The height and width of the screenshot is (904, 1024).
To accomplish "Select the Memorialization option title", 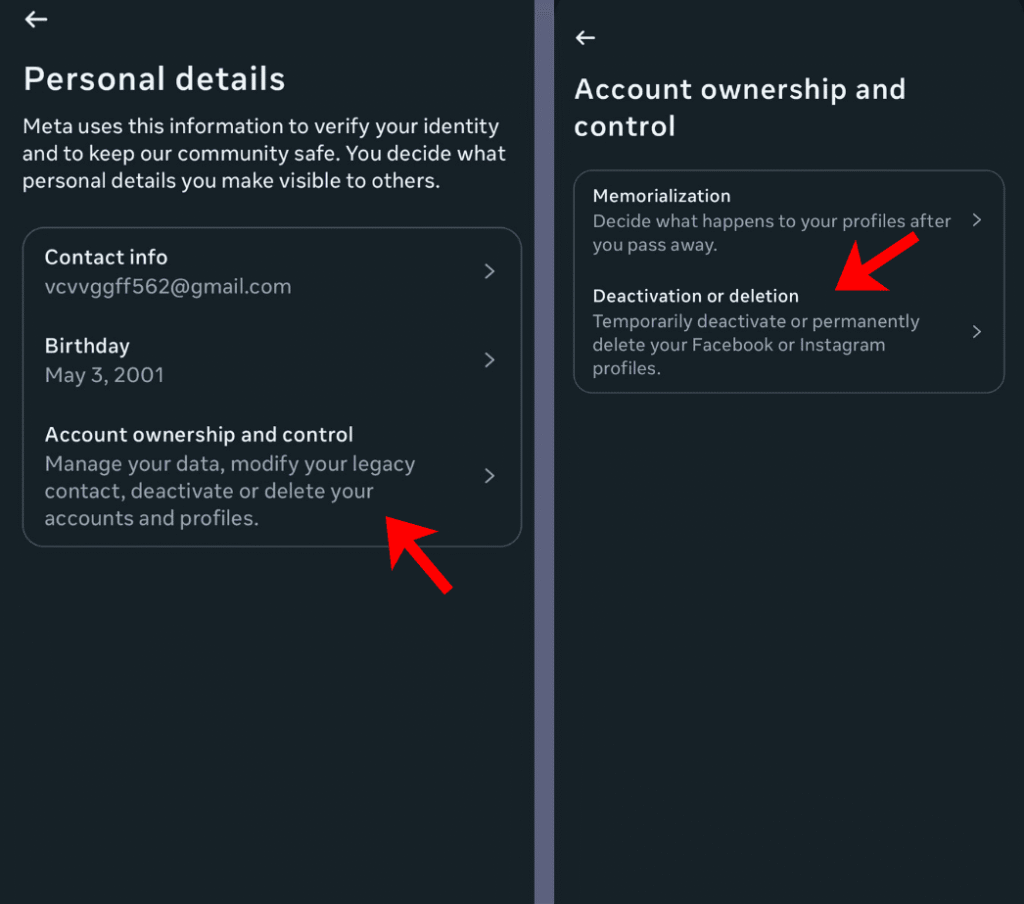I will 661,196.
